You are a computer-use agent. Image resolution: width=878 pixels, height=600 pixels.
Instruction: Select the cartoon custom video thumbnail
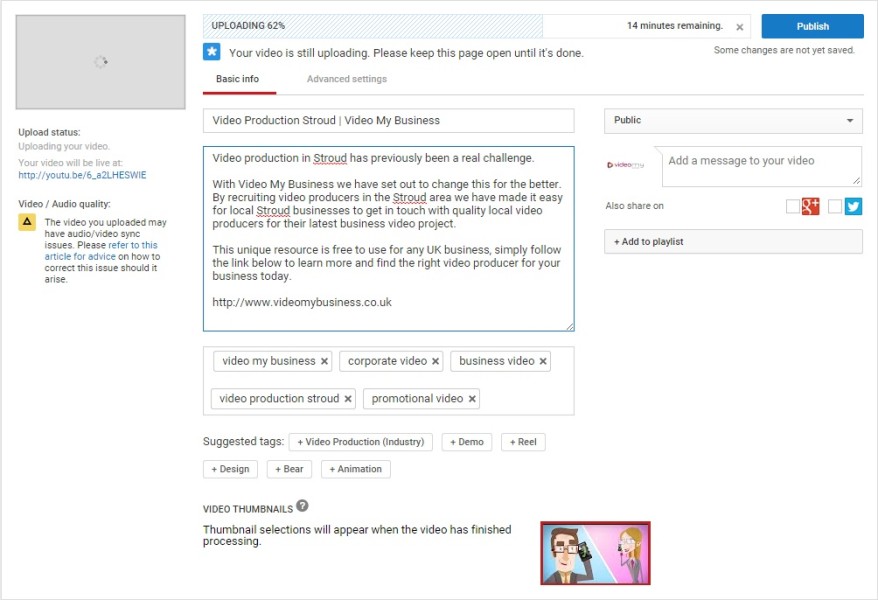tap(595, 554)
